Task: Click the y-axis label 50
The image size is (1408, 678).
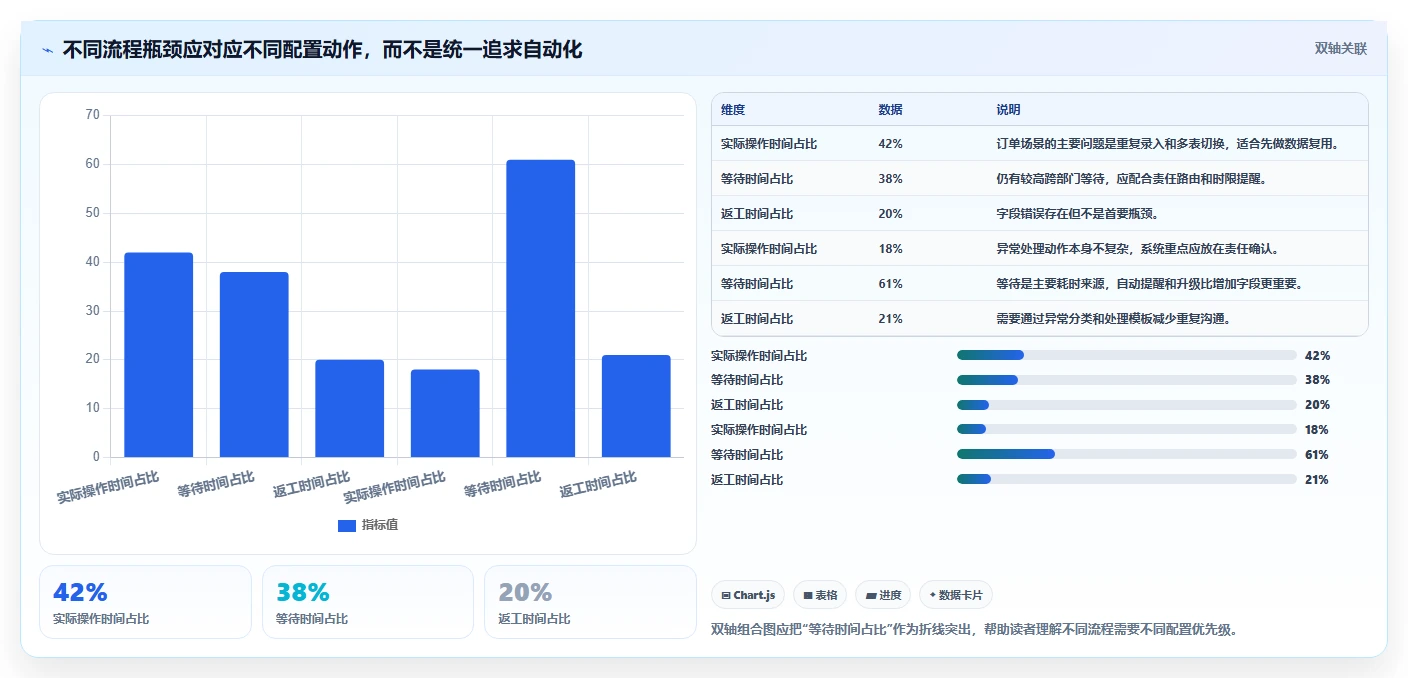Action: 93,213
